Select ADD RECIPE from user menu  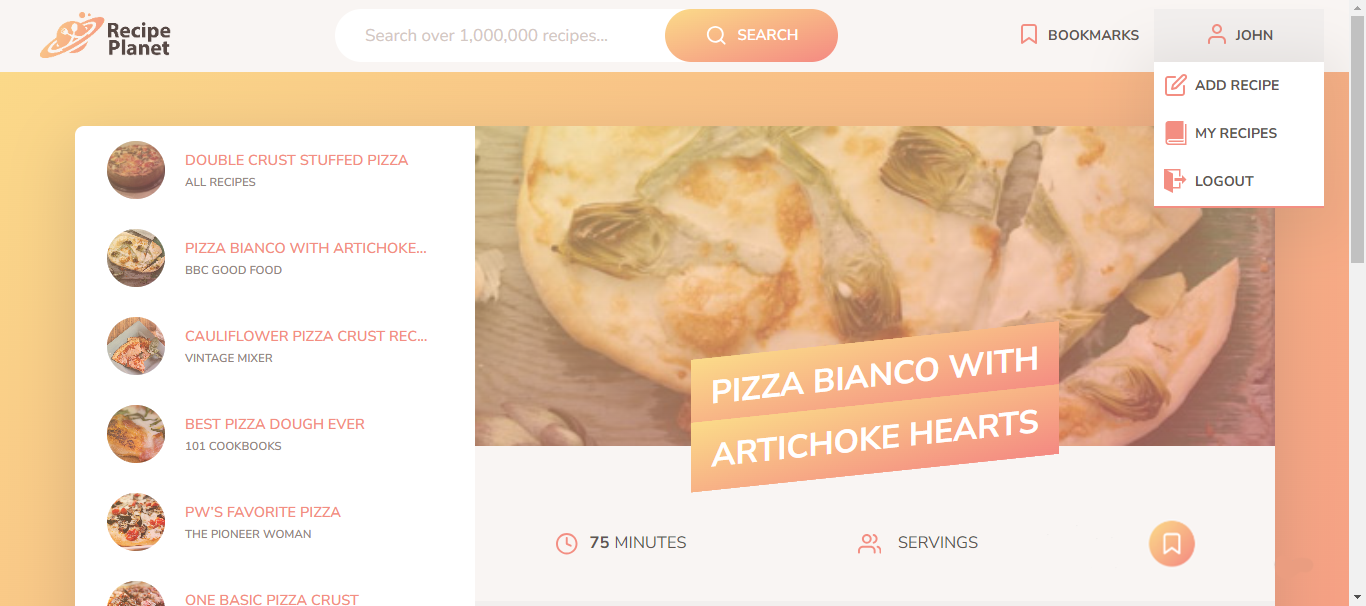(1239, 86)
